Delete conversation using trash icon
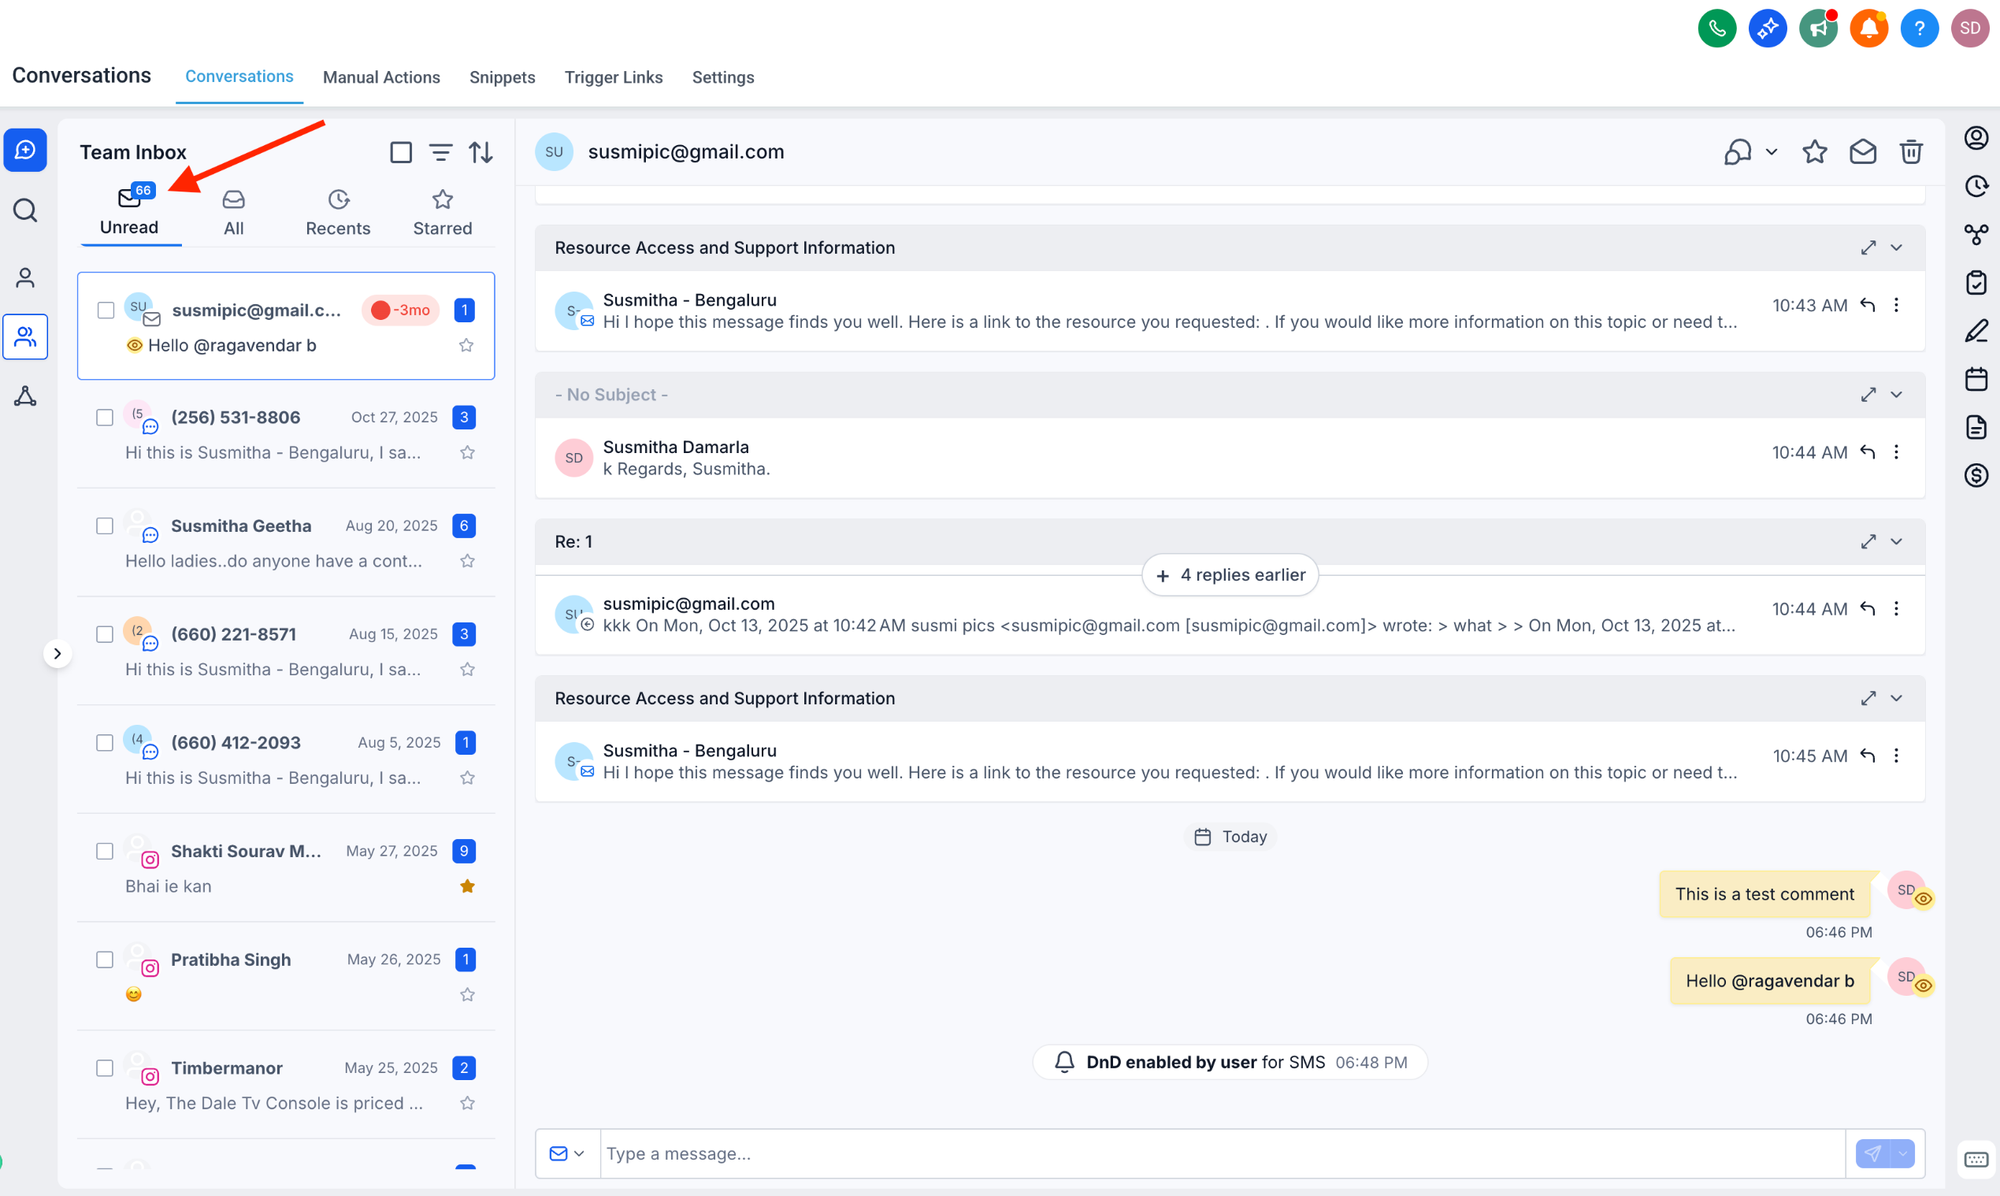 [1911, 152]
